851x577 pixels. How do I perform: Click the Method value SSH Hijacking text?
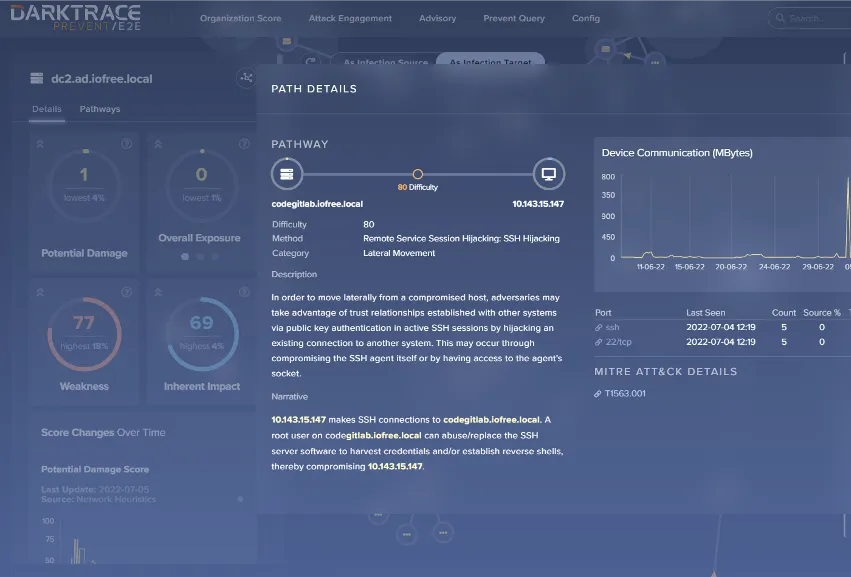click(x=461, y=238)
